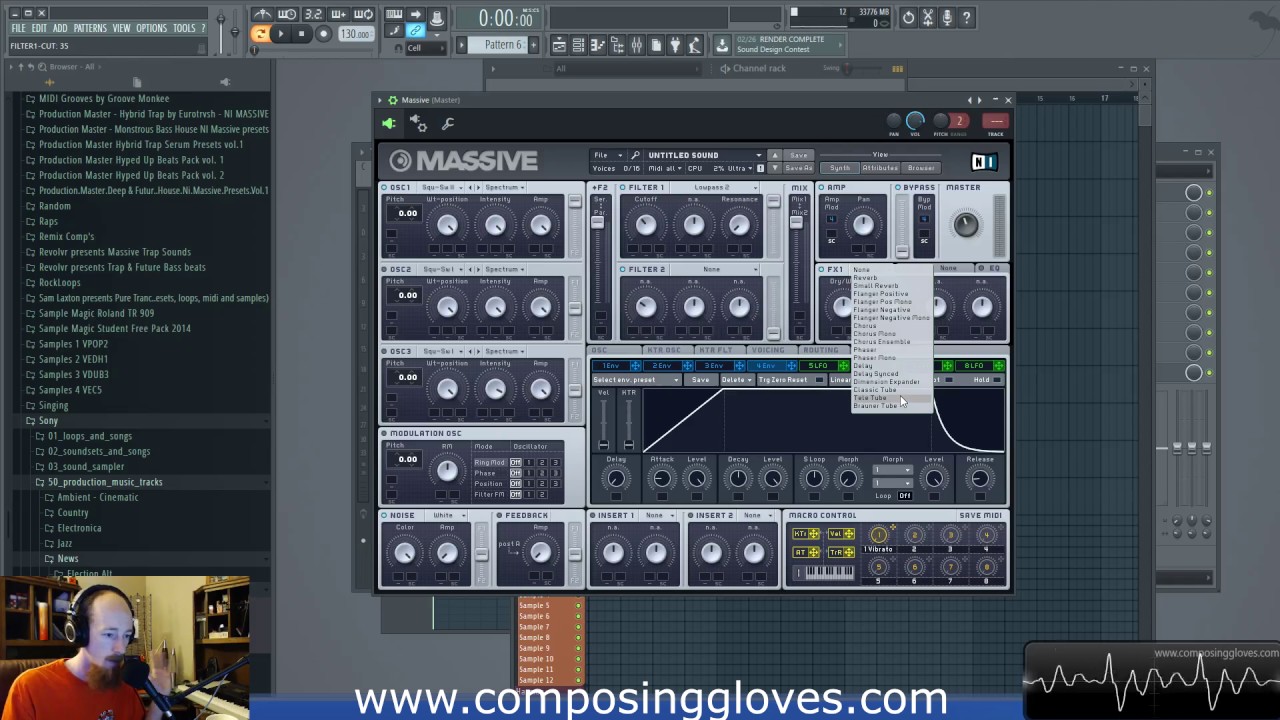Open the plugin gear settings in Massive wrapper
Viewport: 1280px width, 720px height.
tap(419, 124)
